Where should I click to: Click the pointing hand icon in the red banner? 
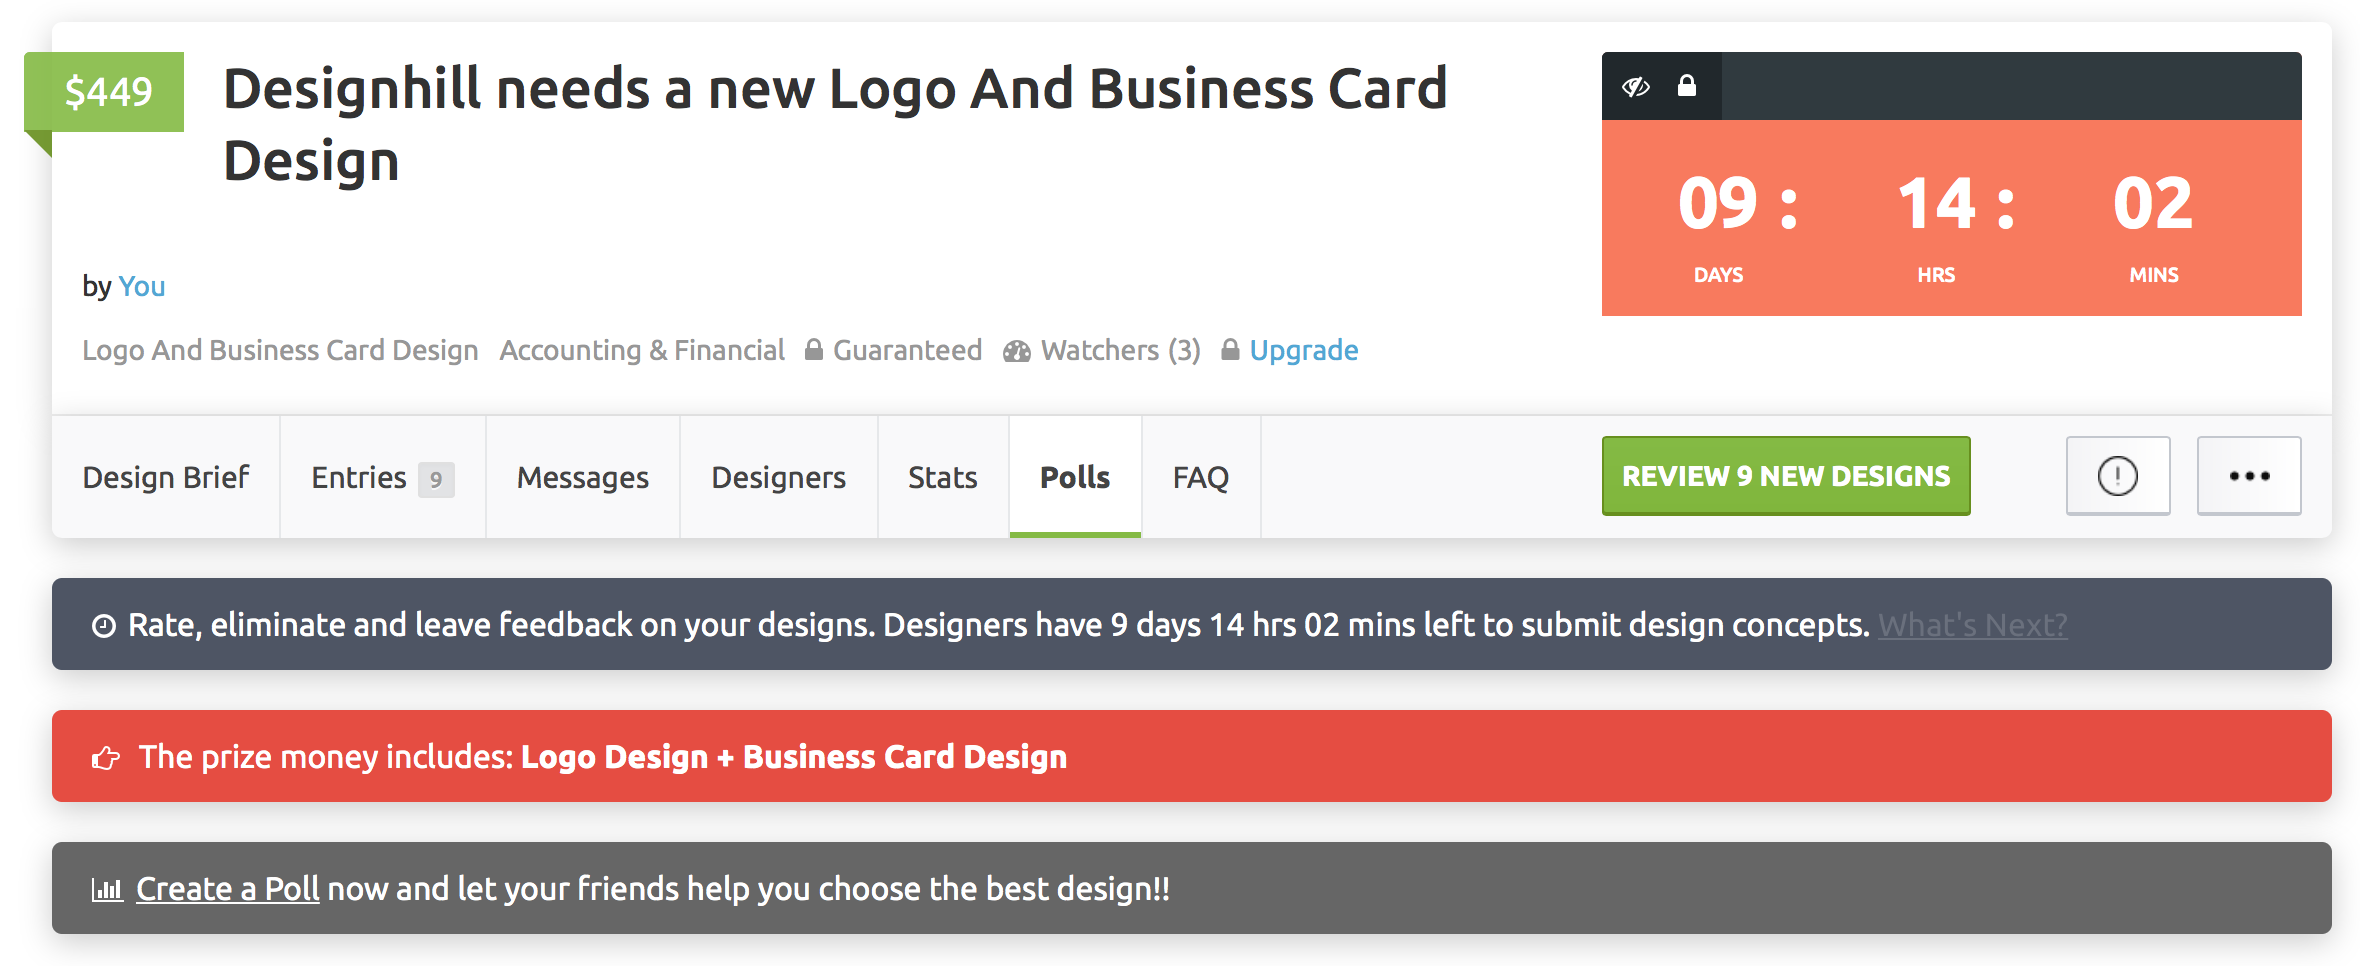[106, 758]
